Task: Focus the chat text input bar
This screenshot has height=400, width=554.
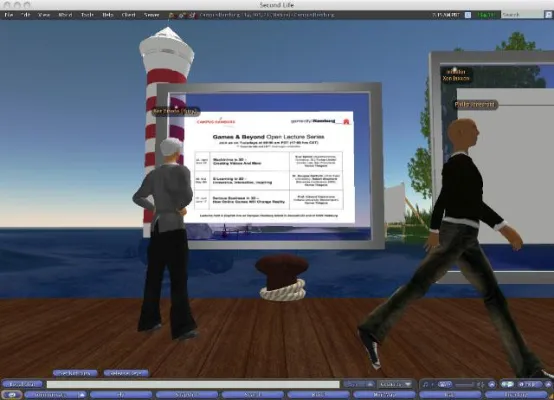Action: coord(193,384)
